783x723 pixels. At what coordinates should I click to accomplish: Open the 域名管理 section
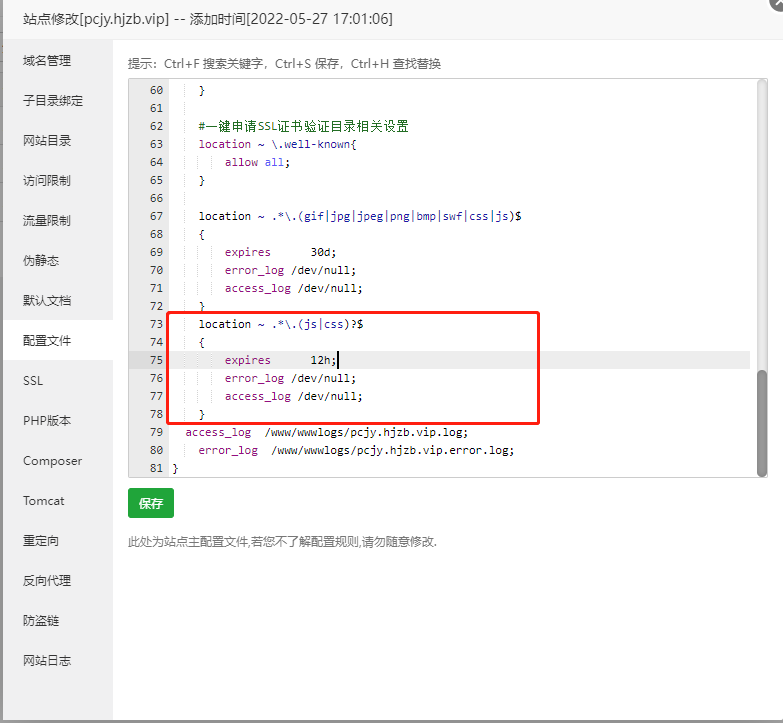[x=47, y=60]
